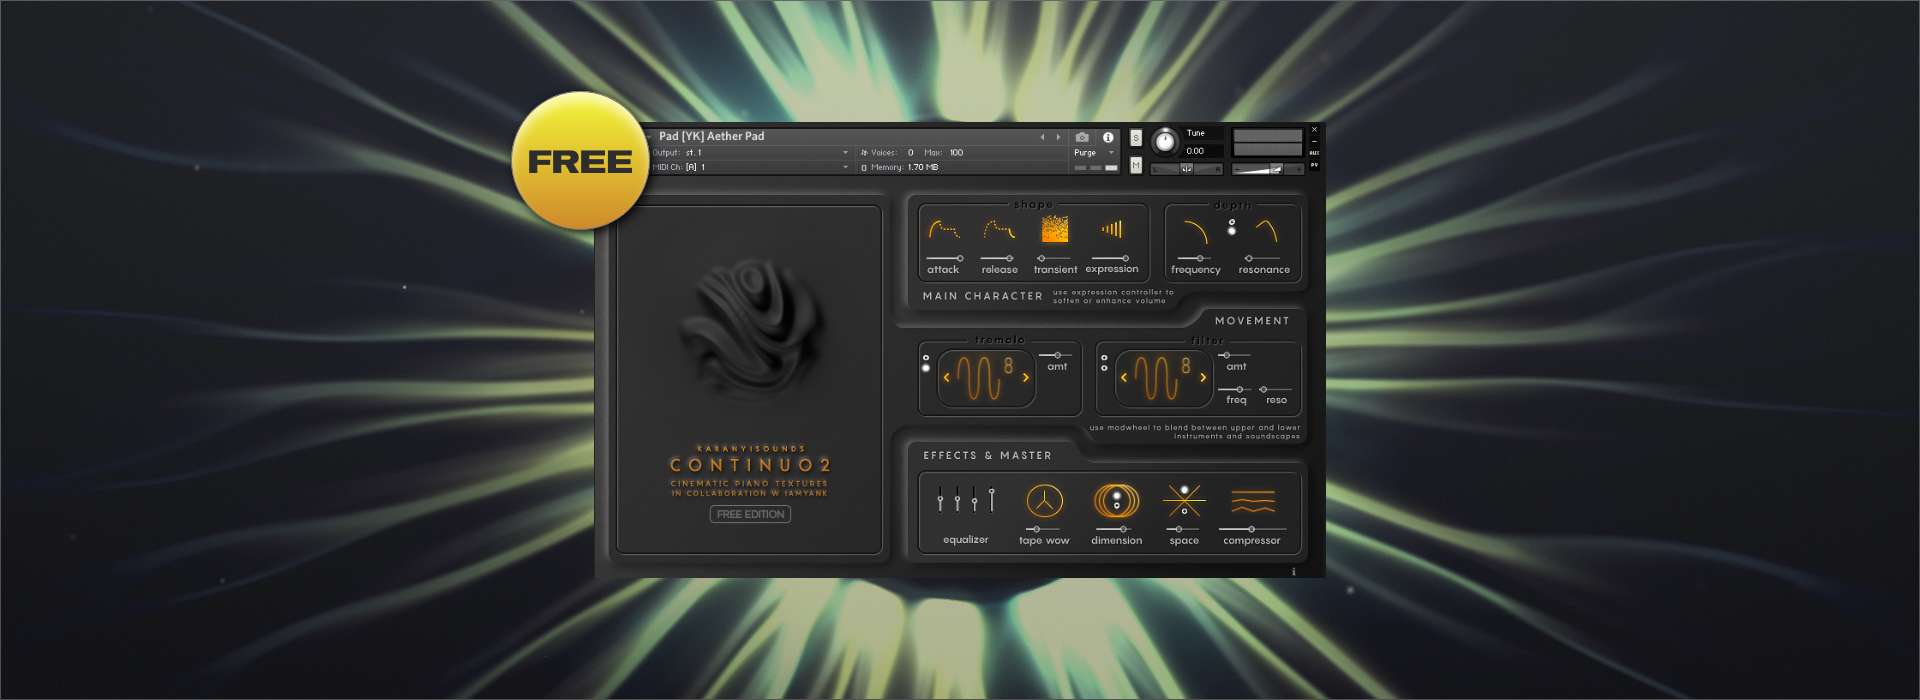
Task: Click the Tune value 0.00 field
Action: 1203,151
